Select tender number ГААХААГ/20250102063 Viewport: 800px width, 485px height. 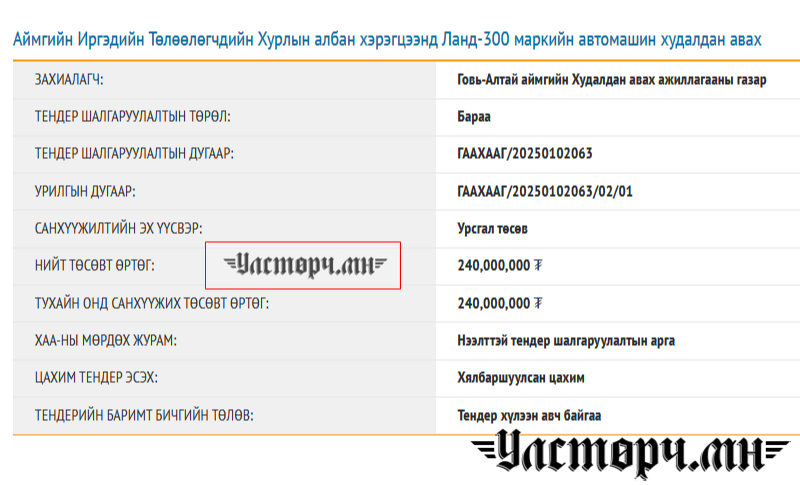[x=525, y=154]
